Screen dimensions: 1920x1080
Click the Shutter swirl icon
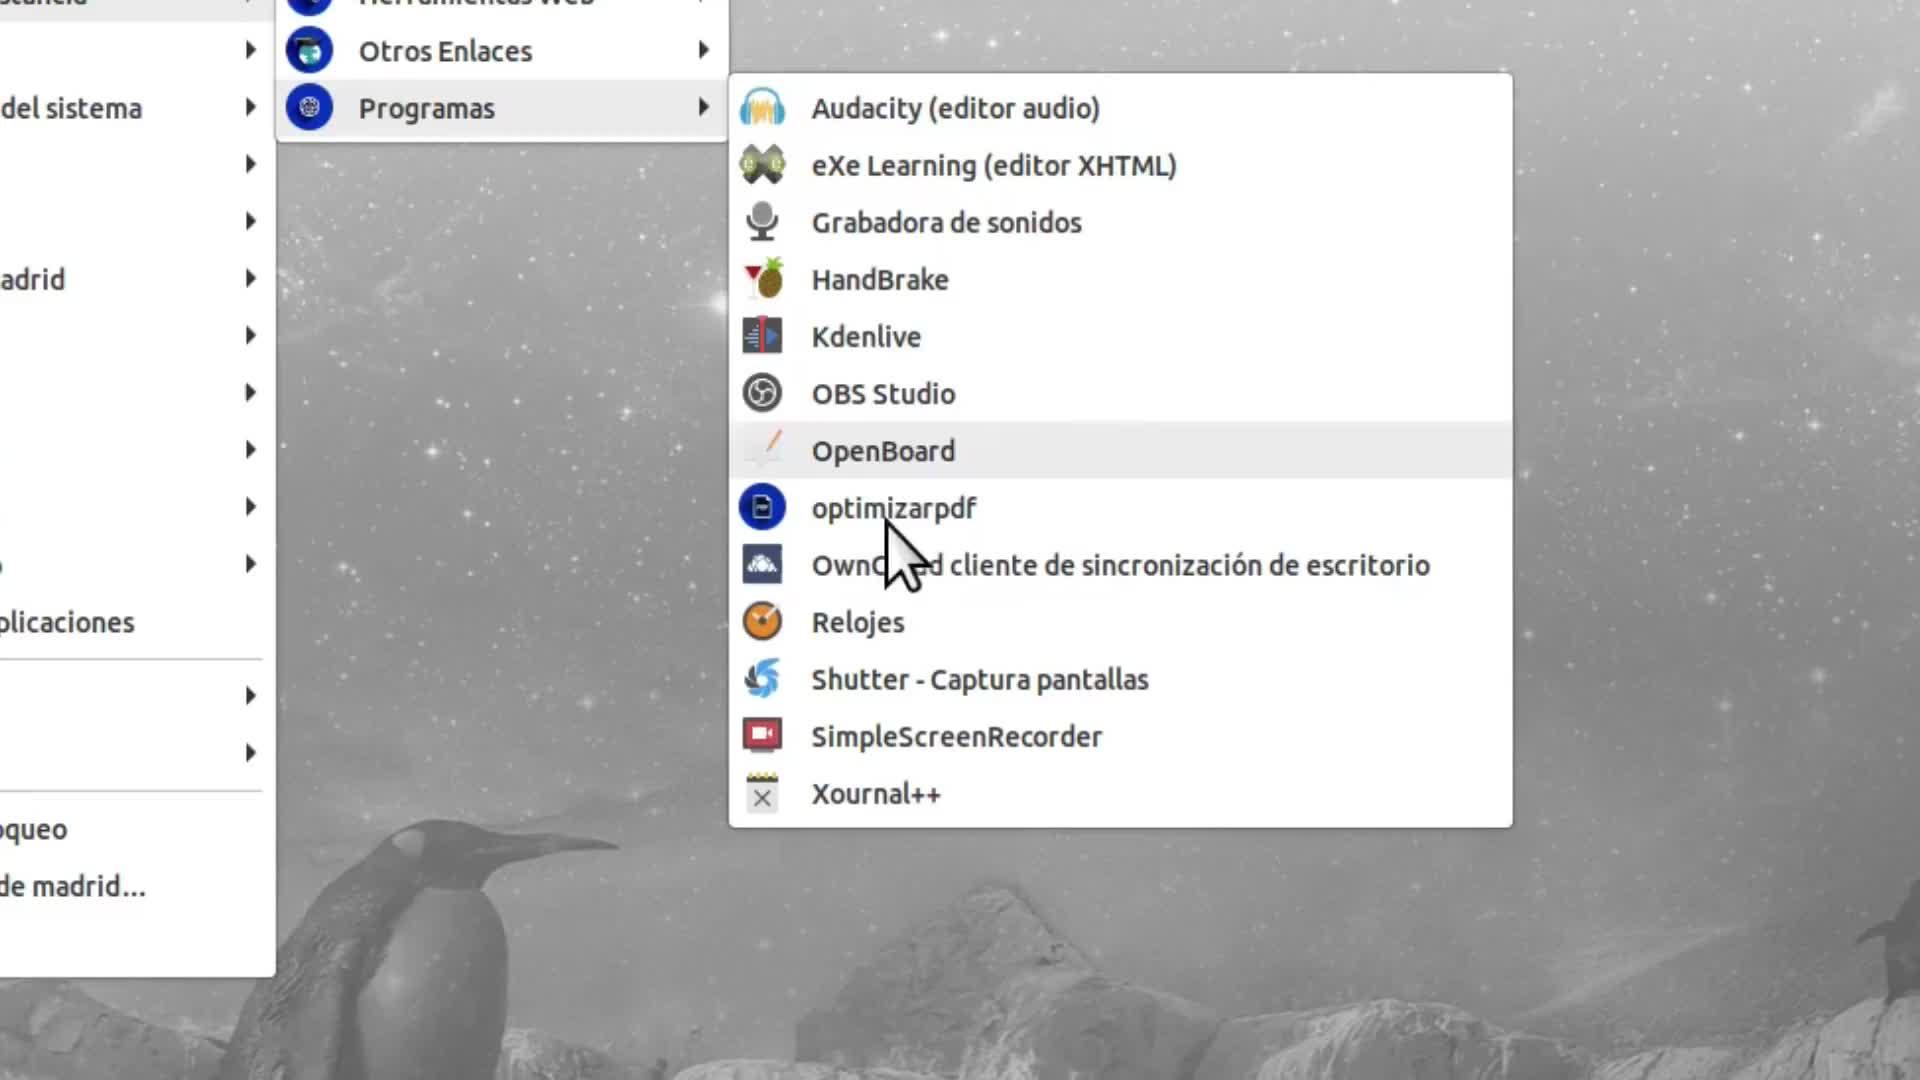click(762, 679)
